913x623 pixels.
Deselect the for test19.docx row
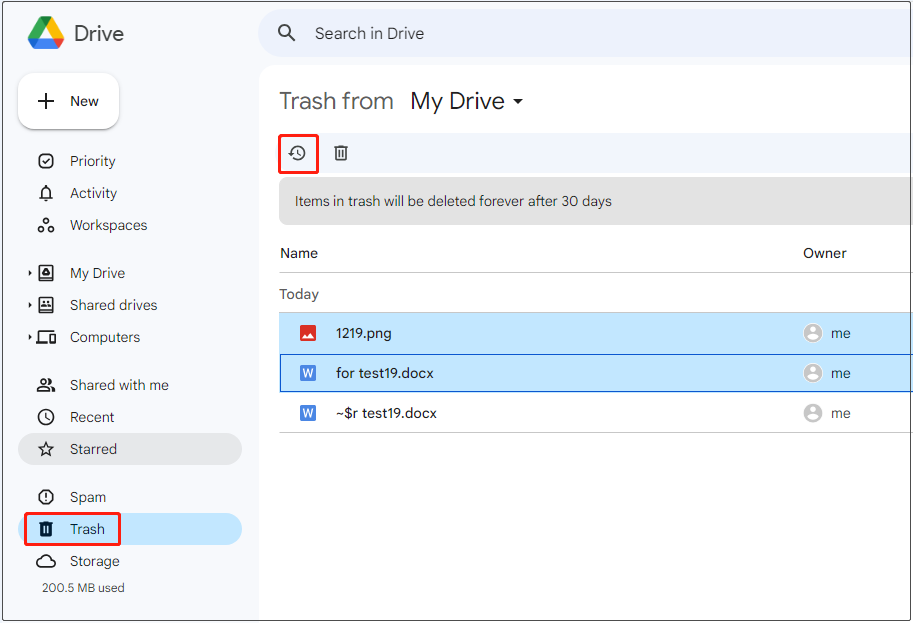point(500,372)
